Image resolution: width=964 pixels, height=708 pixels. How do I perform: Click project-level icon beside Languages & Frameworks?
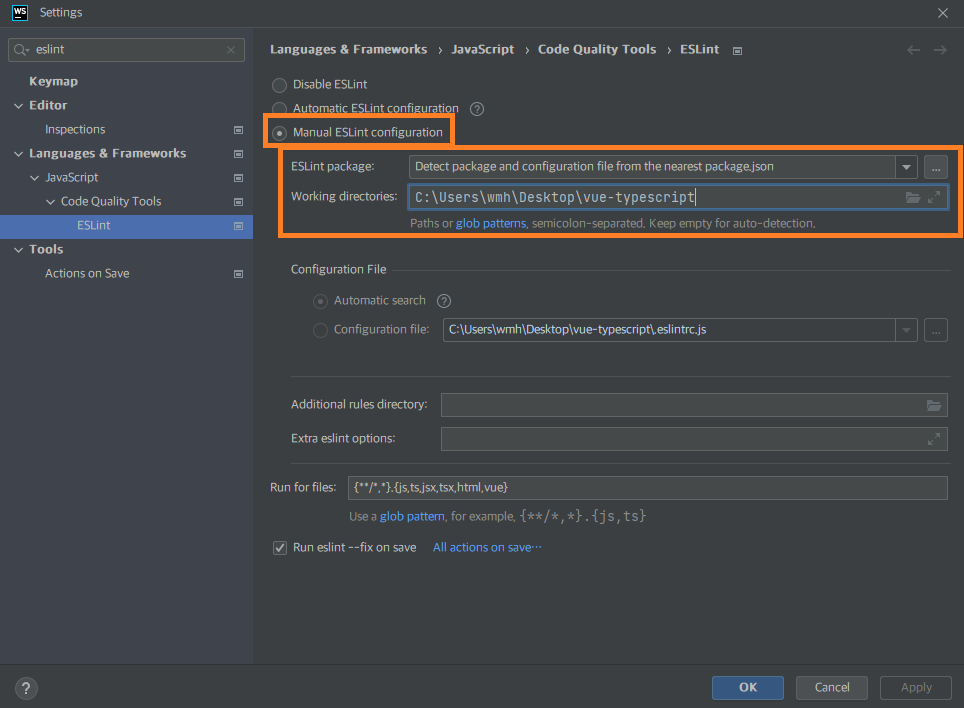pyautogui.click(x=239, y=154)
